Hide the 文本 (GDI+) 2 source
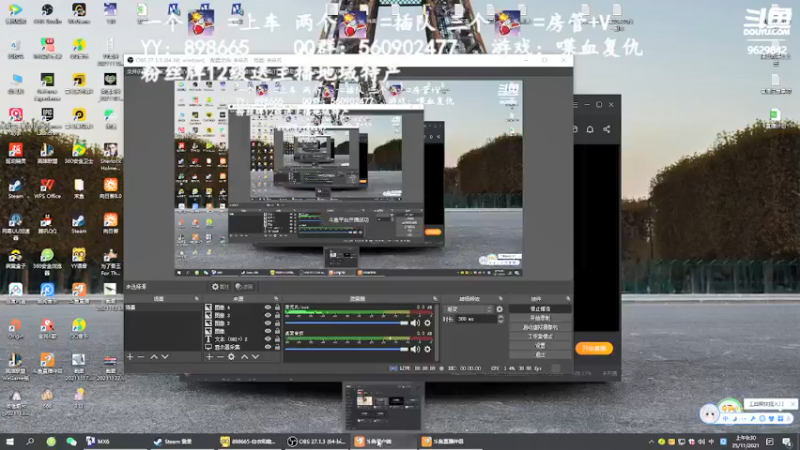The image size is (800, 450). point(268,339)
